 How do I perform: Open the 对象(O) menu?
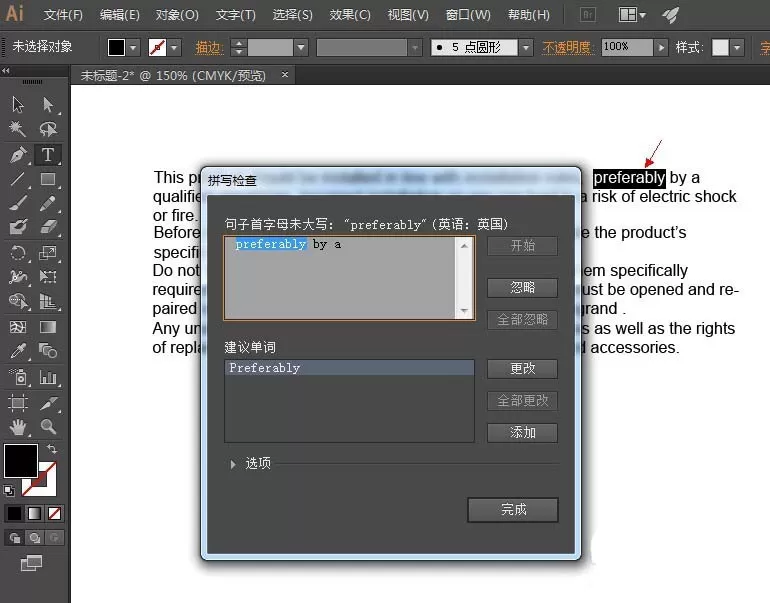177,15
